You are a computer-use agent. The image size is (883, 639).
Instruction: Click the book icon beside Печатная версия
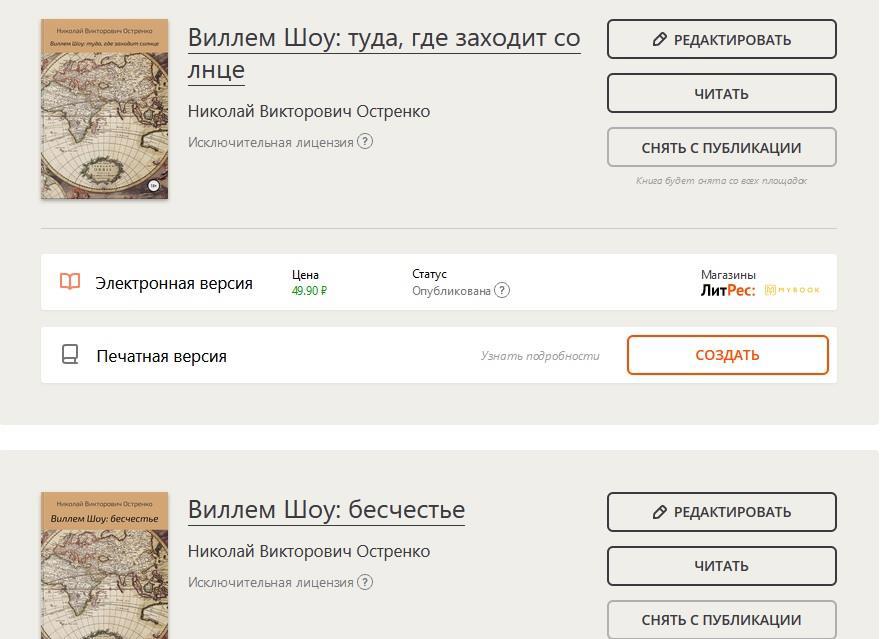pos(70,355)
